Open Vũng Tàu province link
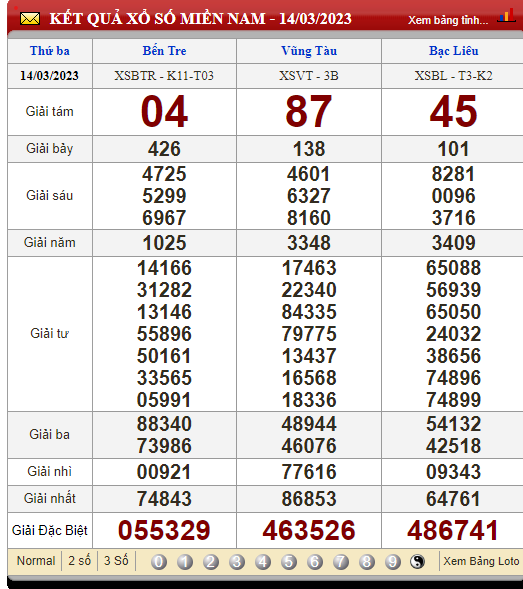The height and width of the screenshot is (589, 523). point(309,51)
